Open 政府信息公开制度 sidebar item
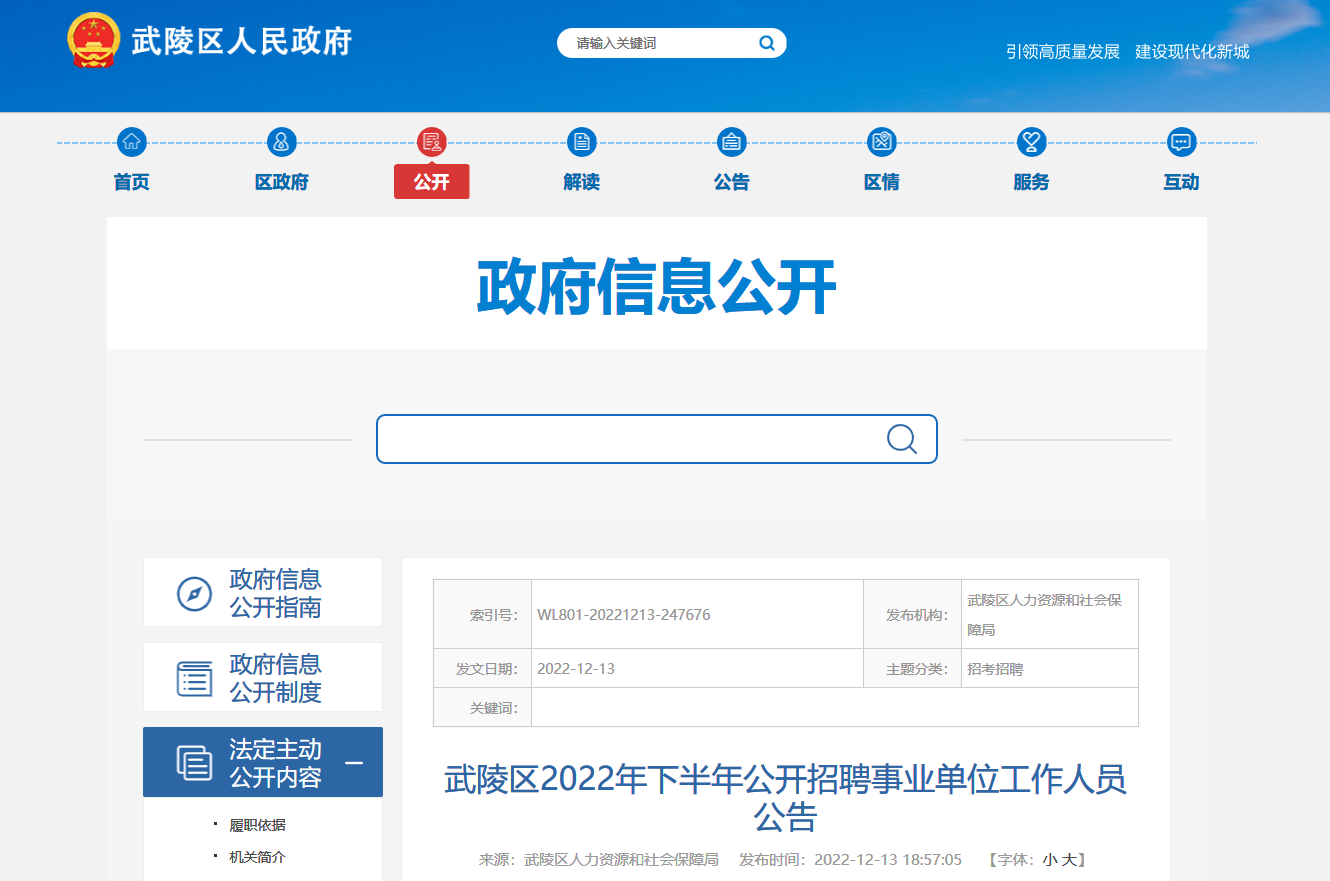This screenshot has width=1330, height=881. click(x=263, y=678)
